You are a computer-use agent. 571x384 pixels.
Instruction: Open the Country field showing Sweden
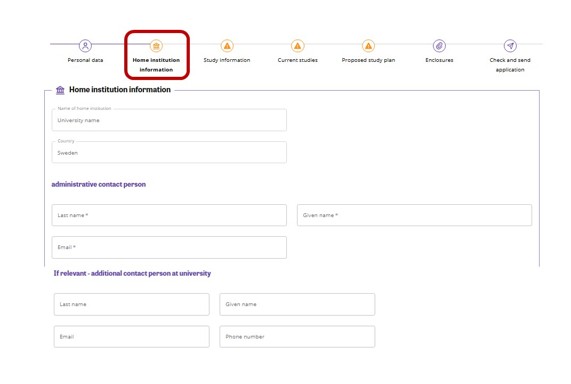click(x=169, y=152)
